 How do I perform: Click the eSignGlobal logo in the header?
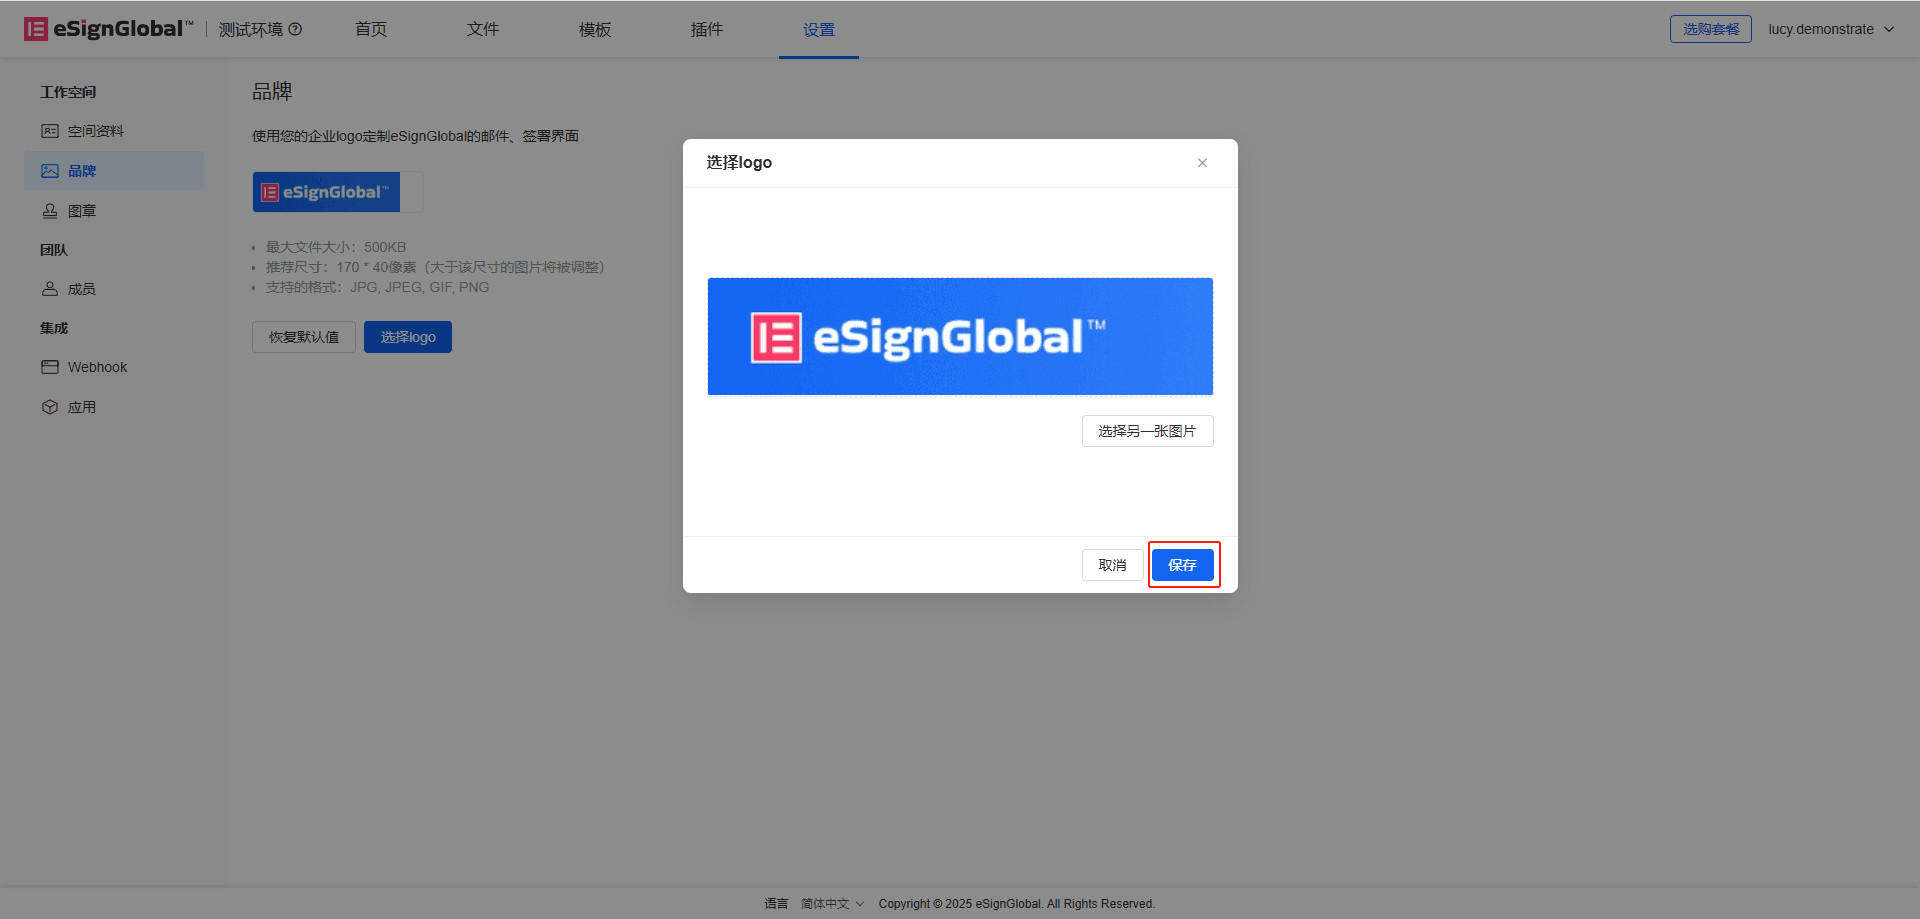click(x=108, y=29)
